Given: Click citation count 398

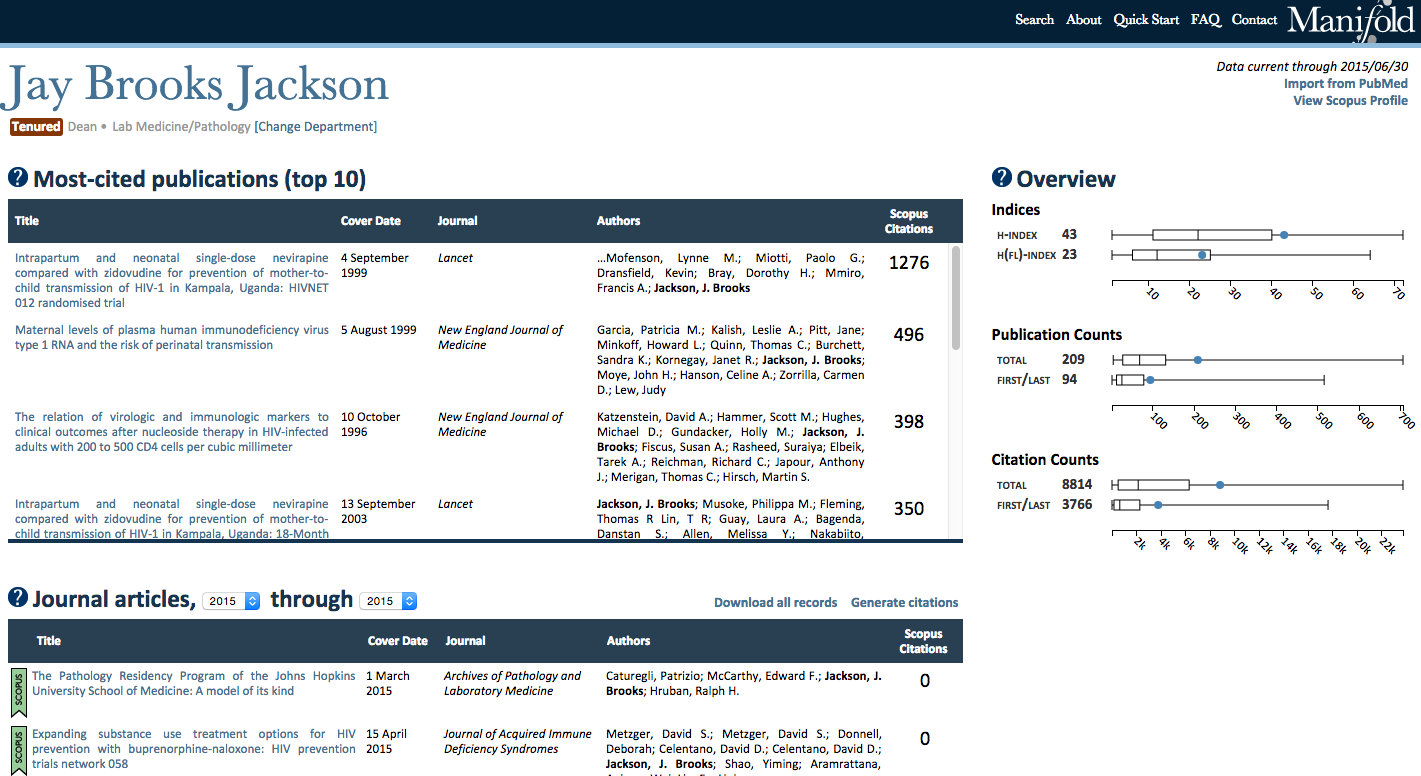Looking at the screenshot, I should tap(909, 422).
